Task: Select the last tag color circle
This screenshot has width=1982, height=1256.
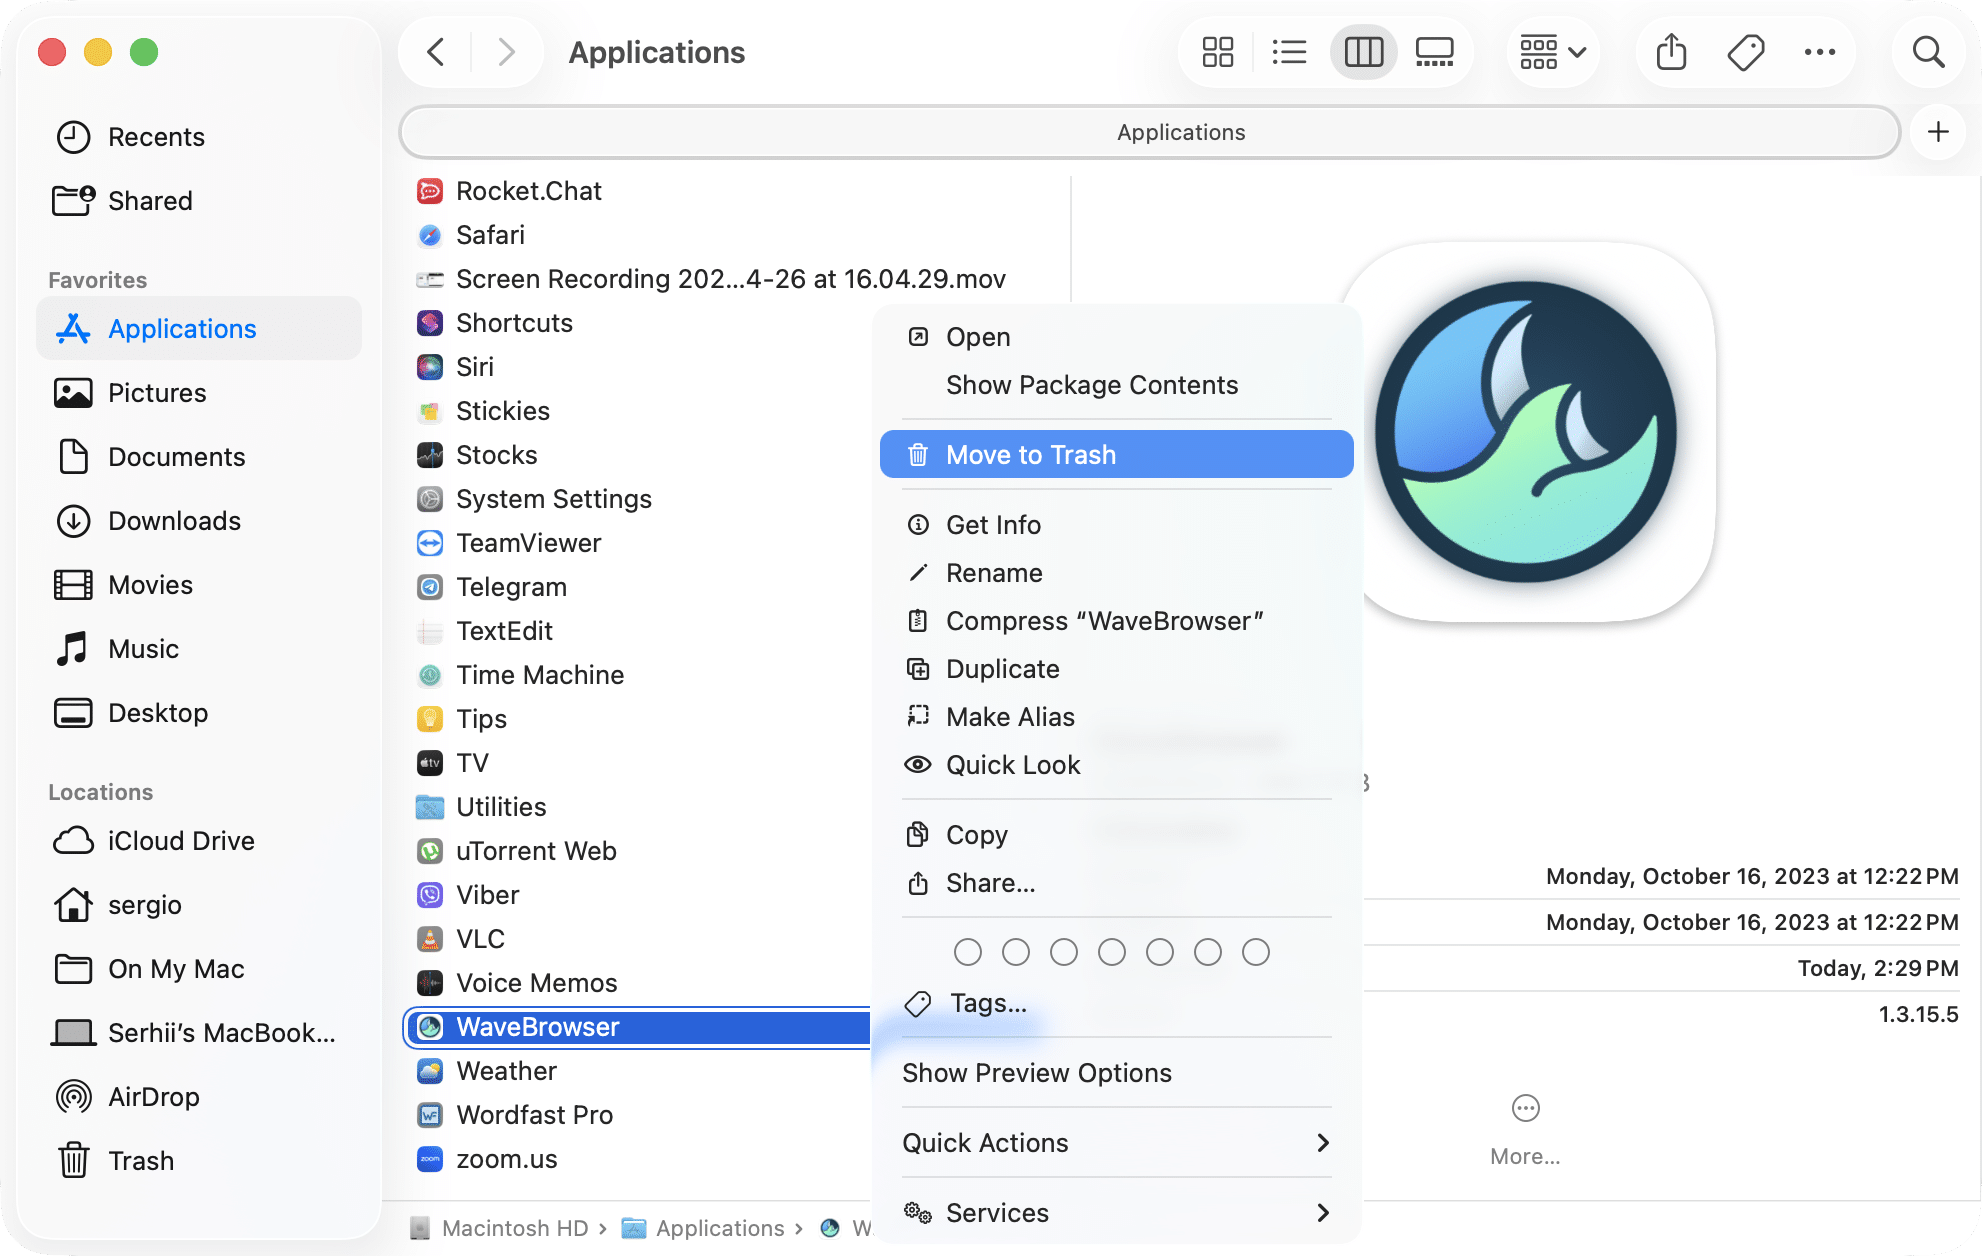Action: click(1255, 952)
